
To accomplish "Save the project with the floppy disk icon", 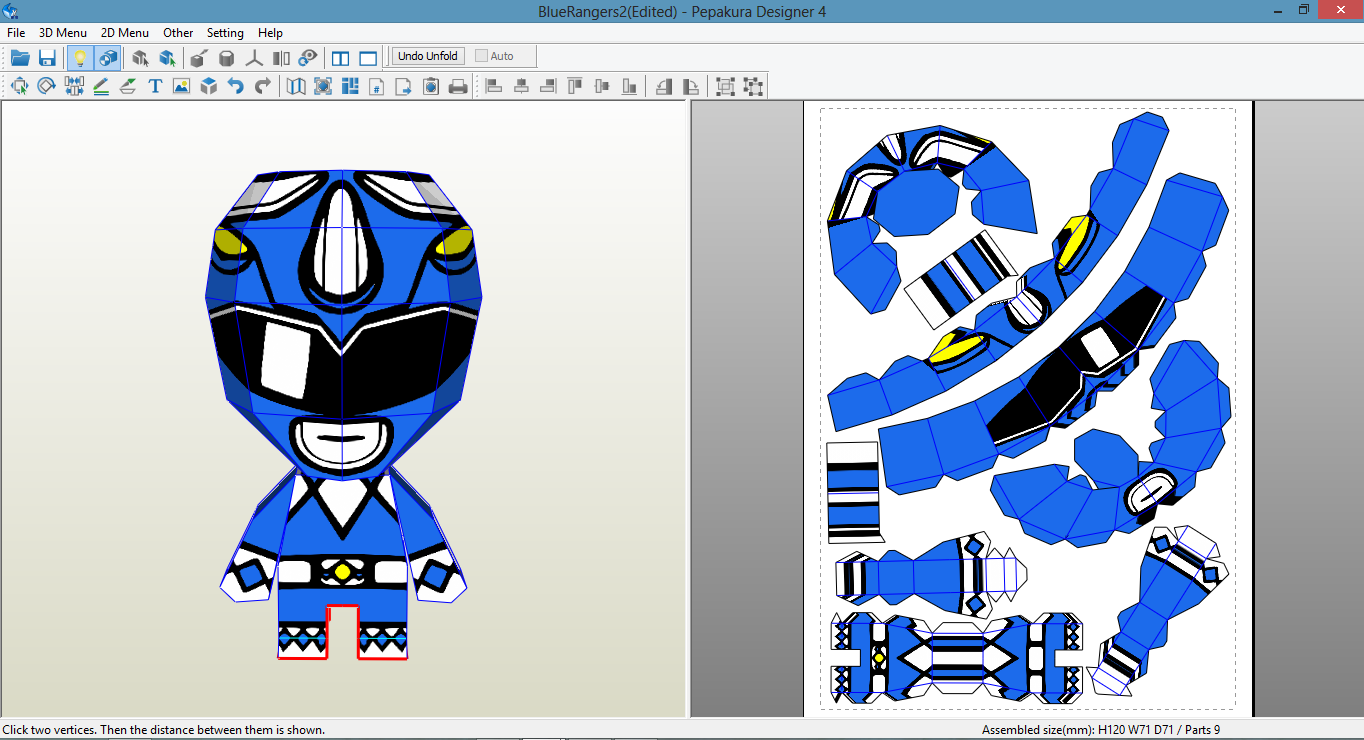I will (47, 57).
